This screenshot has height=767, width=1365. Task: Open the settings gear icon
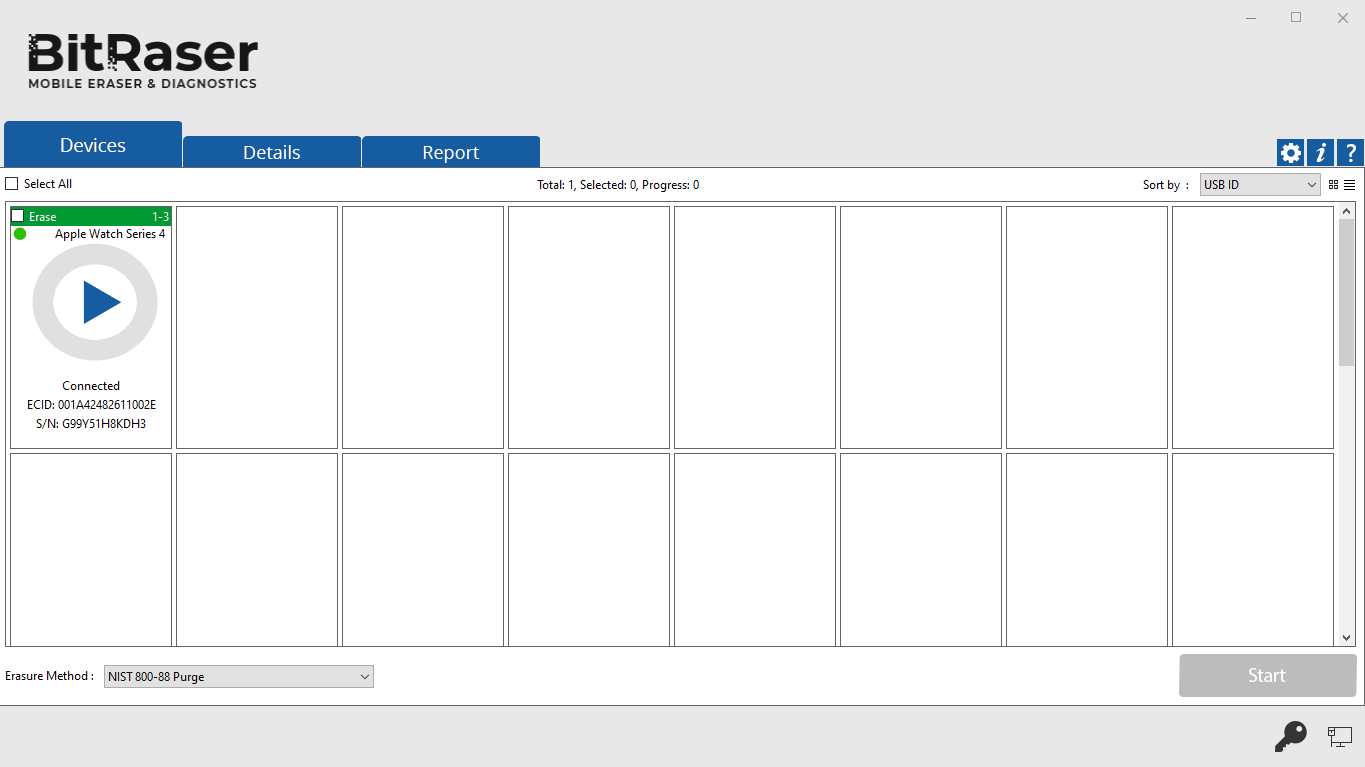(x=1291, y=152)
